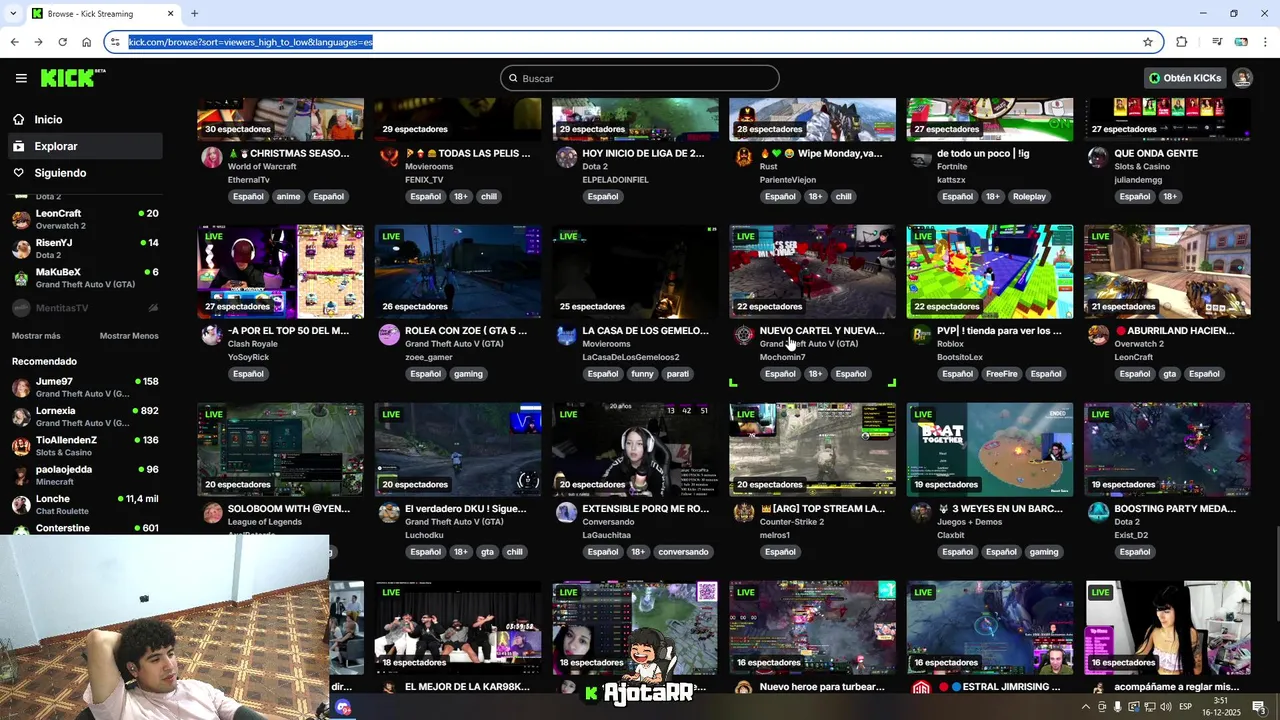The width and height of the screenshot is (1280, 720).
Task: Select the conversando tag under LaGauchitaa
Action: coord(683,552)
